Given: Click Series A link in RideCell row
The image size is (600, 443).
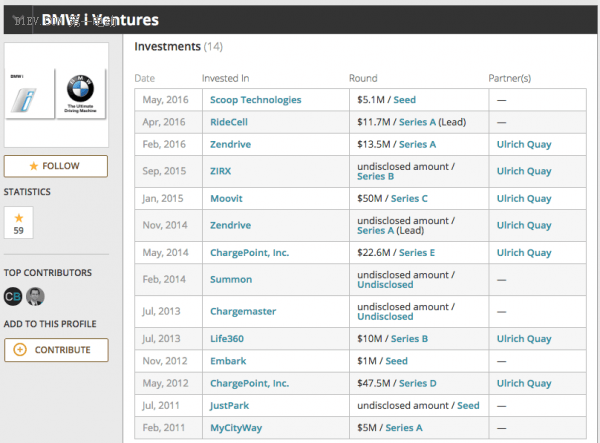Looking at the screenshot, I should coord(417,122).
